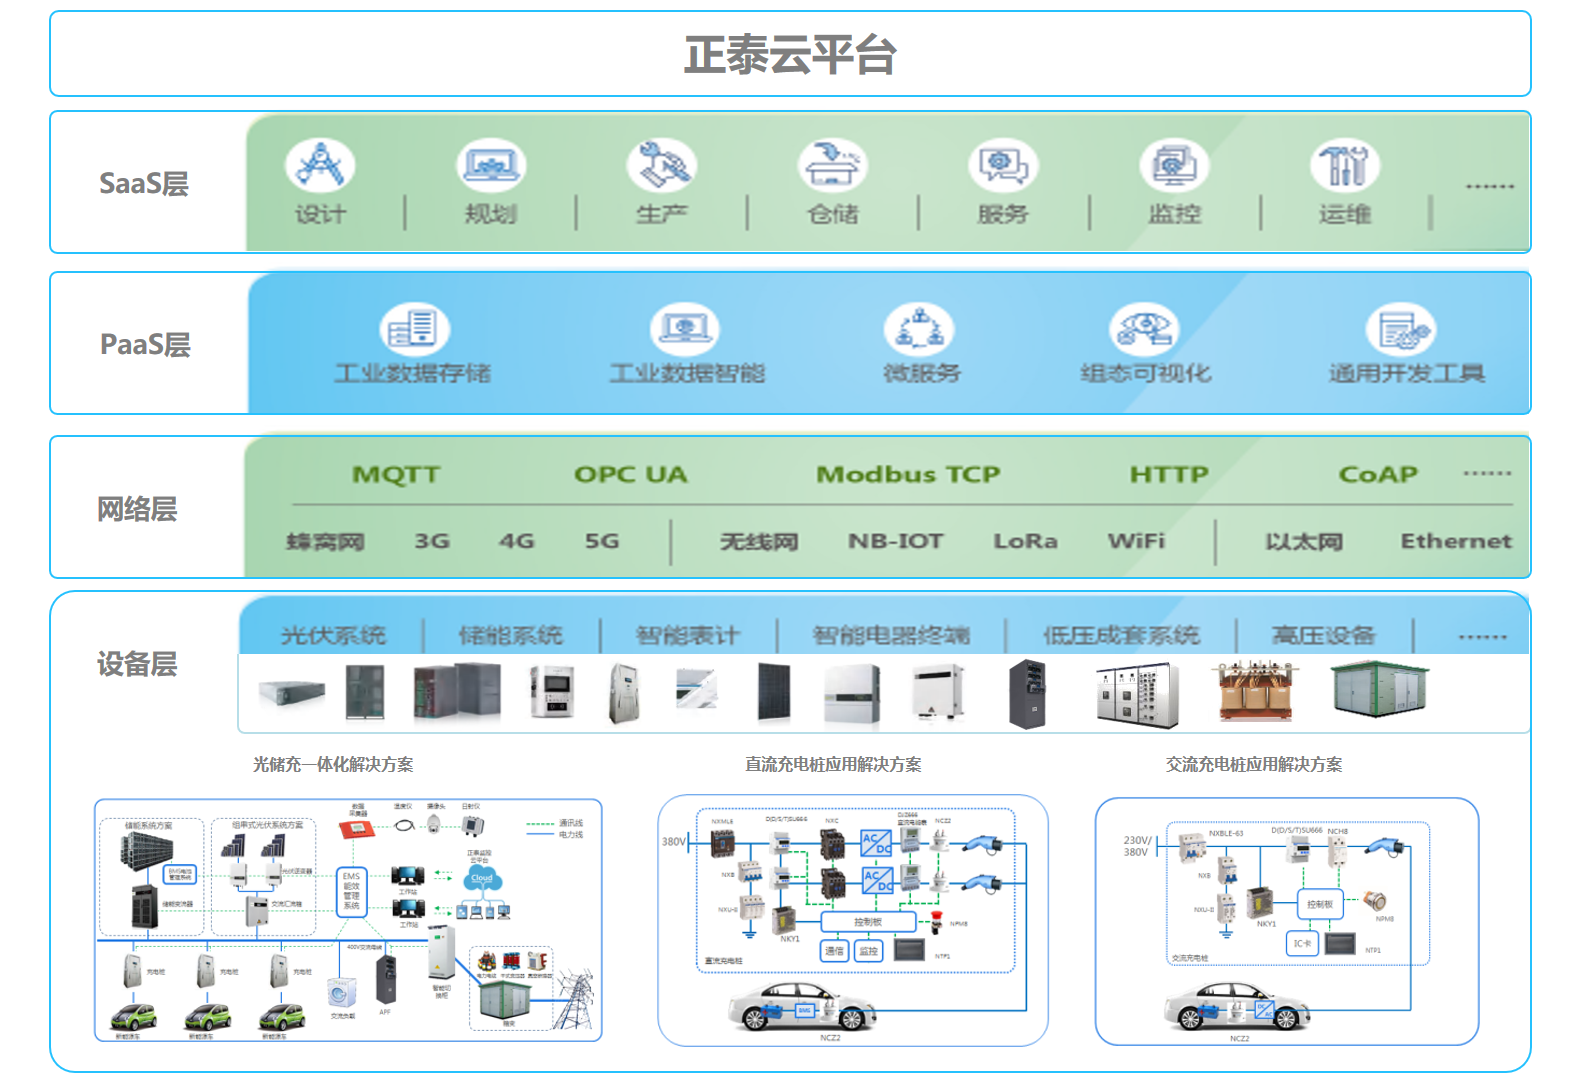Click the 正泰云平台 title banner
This screenshot has width=1579, height=1080.
click(x=790, y=54)
